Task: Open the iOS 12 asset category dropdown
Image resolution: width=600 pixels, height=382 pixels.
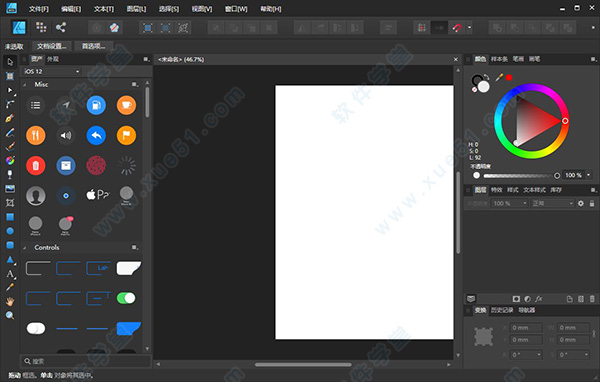Action: [52, 72]
